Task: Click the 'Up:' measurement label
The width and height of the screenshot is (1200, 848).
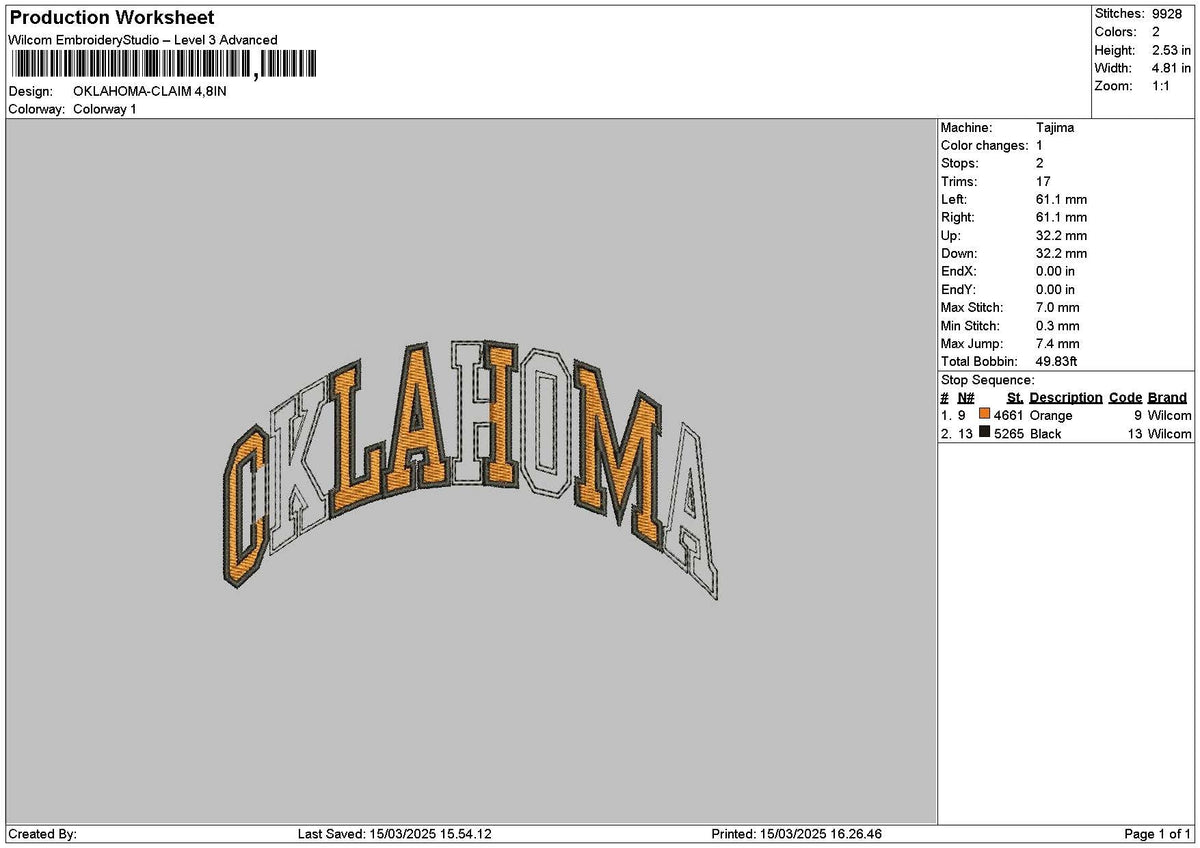Action: point(951,236)
